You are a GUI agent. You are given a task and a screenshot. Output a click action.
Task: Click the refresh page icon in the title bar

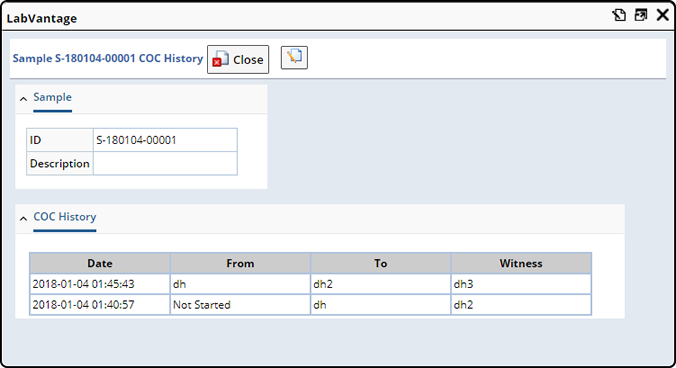pos(619,16)
